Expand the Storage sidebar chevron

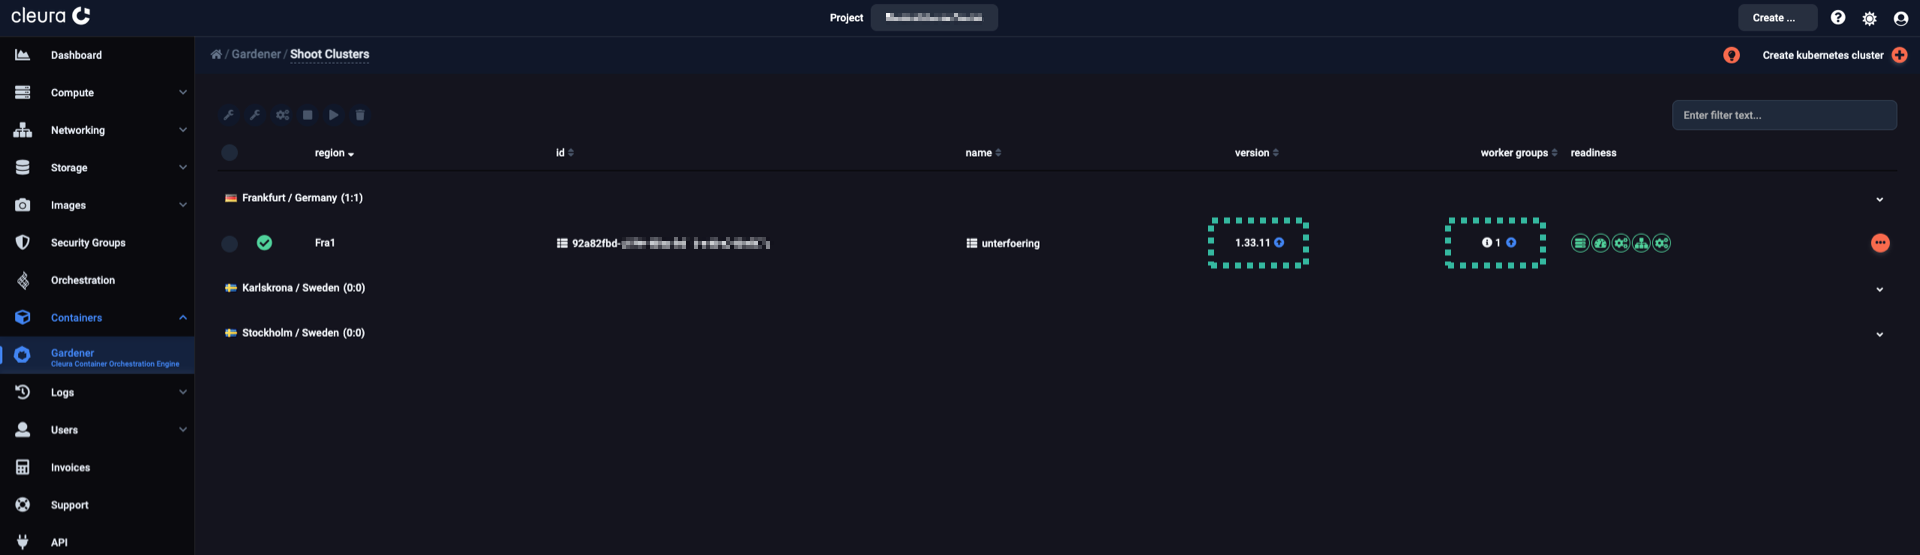[182, 167]
